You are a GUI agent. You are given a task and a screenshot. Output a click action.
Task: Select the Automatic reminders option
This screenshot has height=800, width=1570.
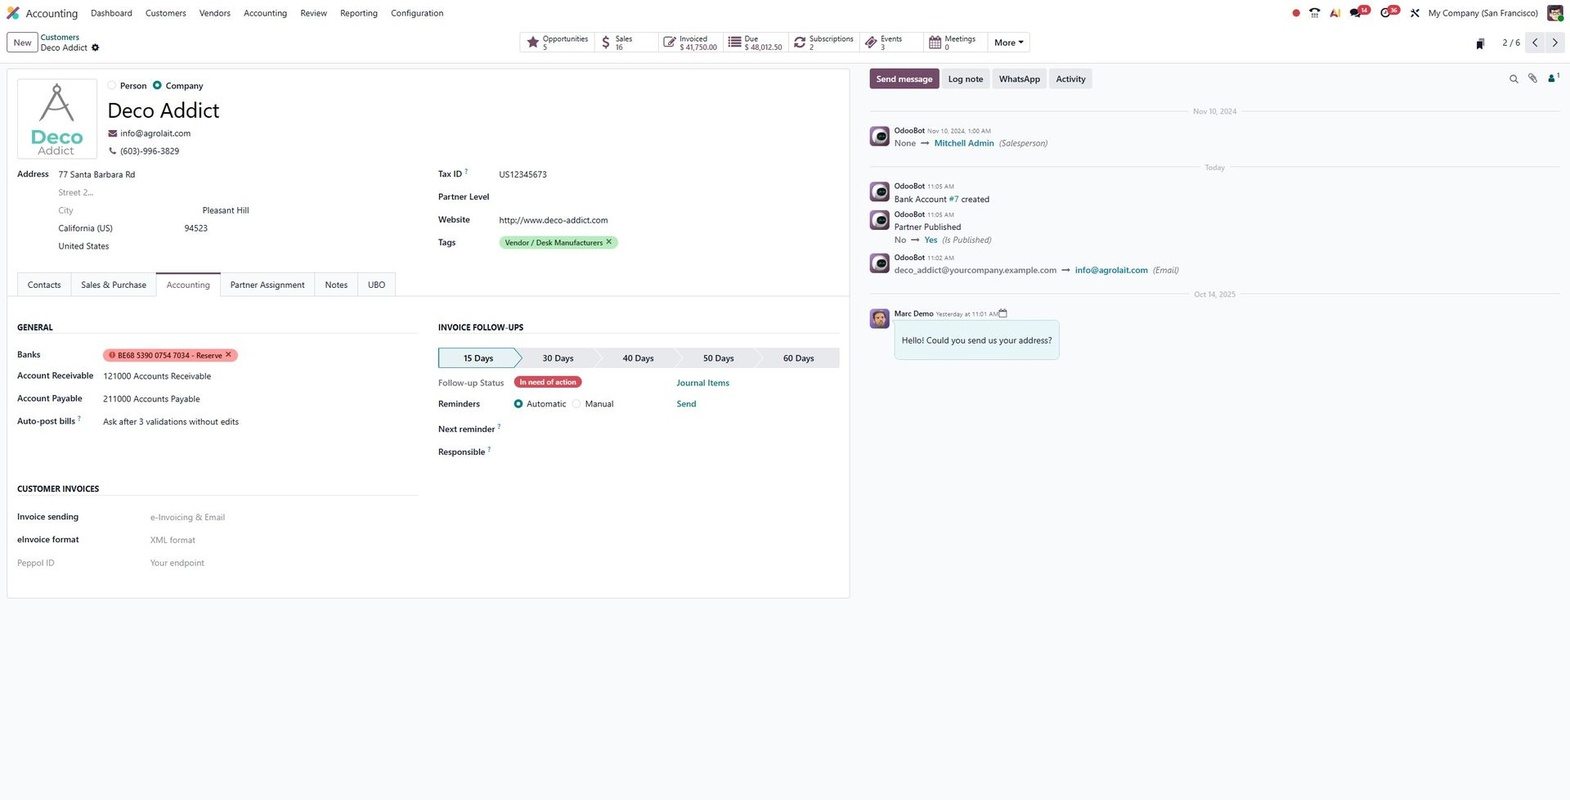(x=518, y=404)
